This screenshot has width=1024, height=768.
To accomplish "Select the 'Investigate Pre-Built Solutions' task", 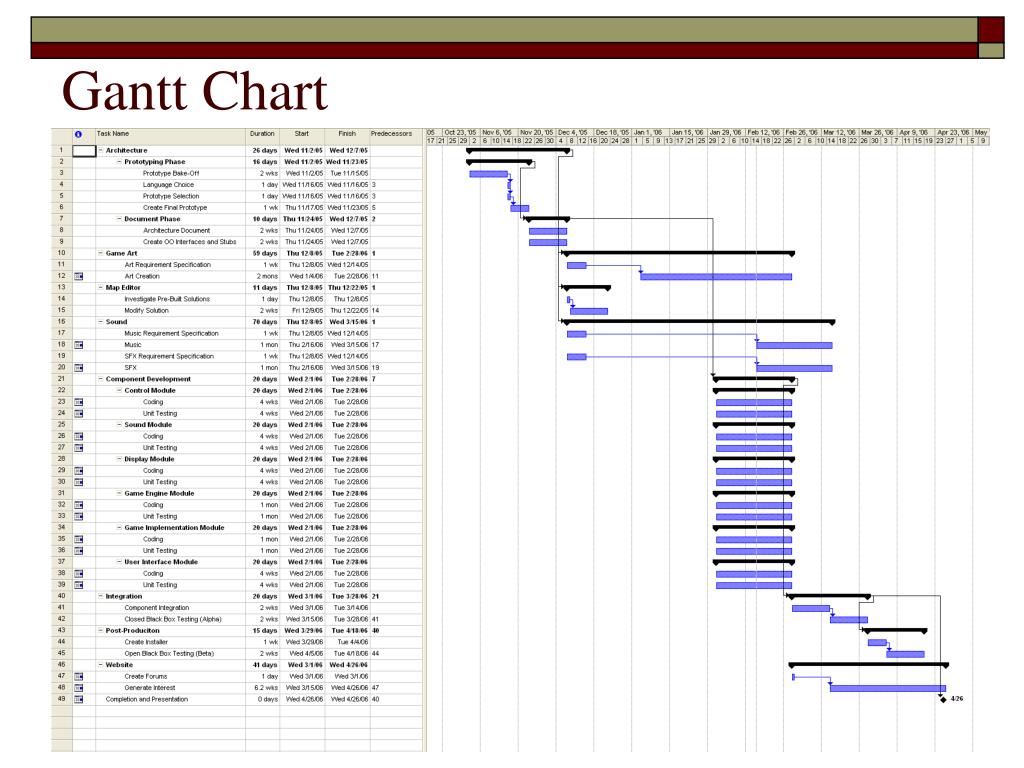I will [x=167, y=299].
